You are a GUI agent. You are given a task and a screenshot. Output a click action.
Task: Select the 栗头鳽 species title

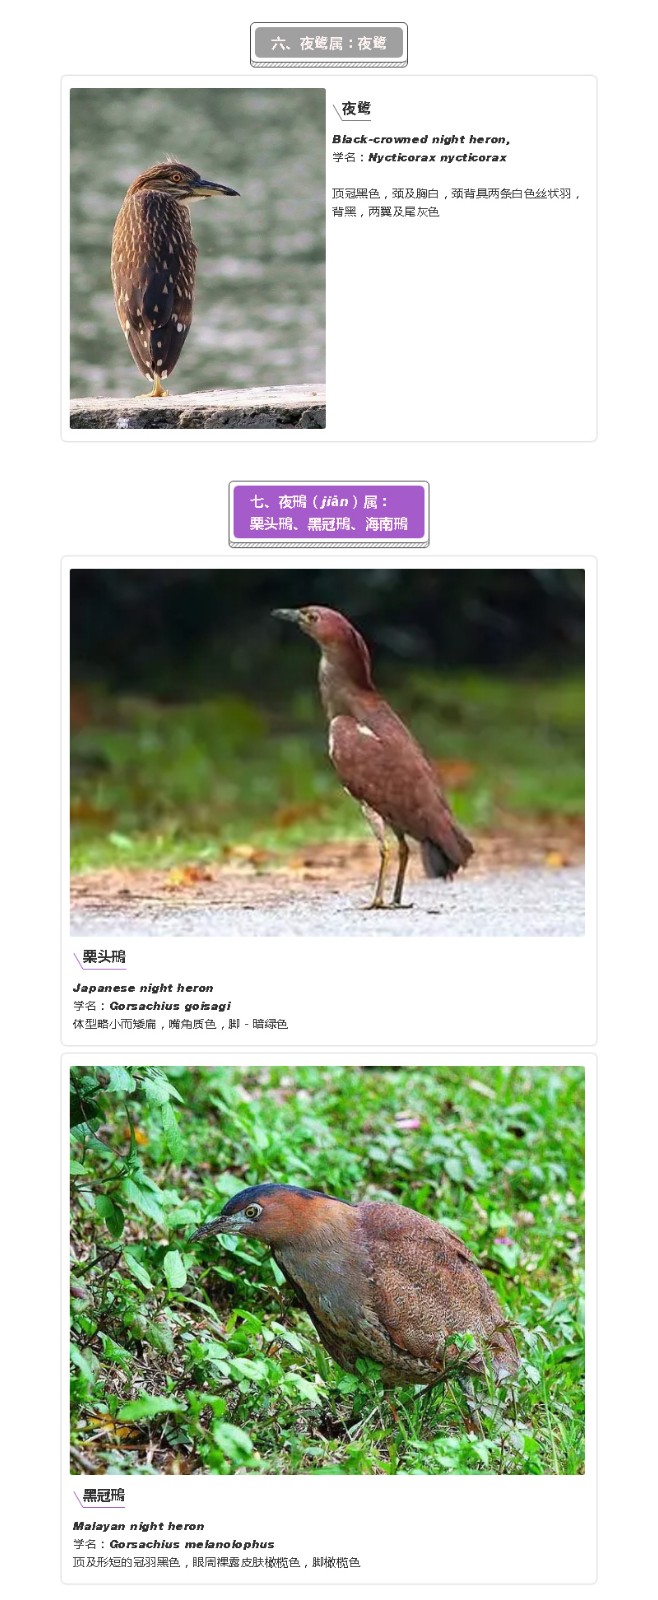pyautogui.click(x=104, y=957)
